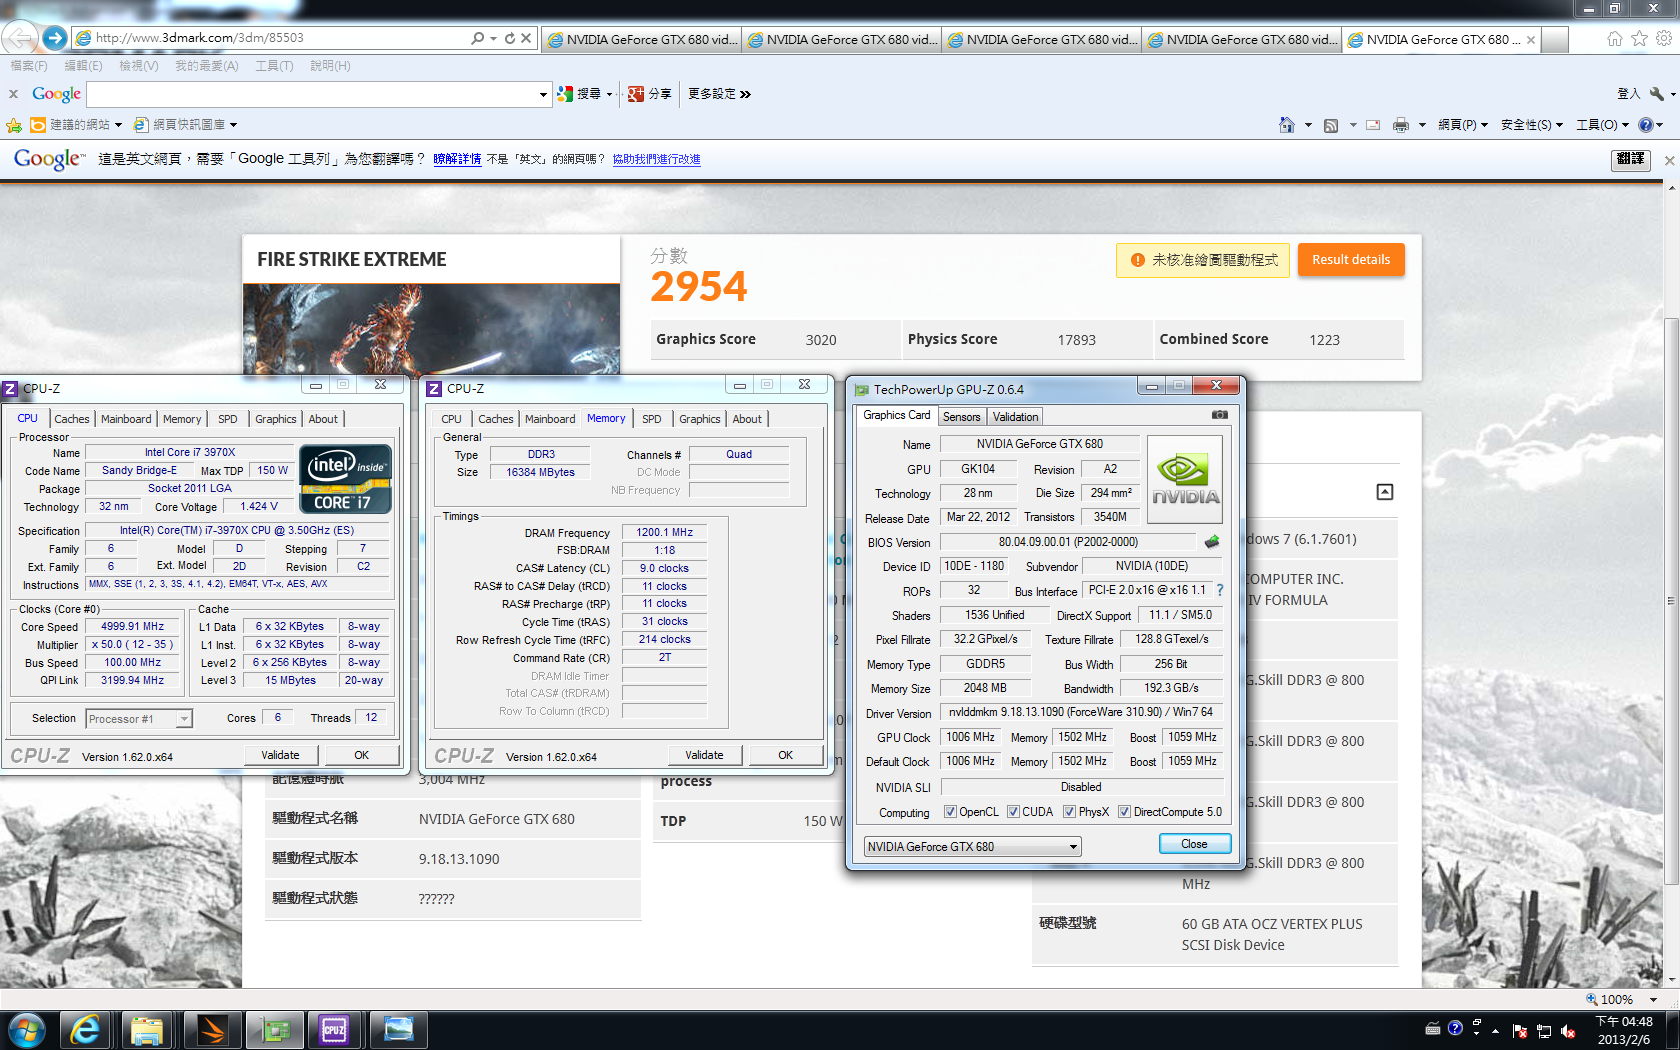
Task: Click the Fire Strike Extreme benchmark thumbnail
Action: point(431,330)
